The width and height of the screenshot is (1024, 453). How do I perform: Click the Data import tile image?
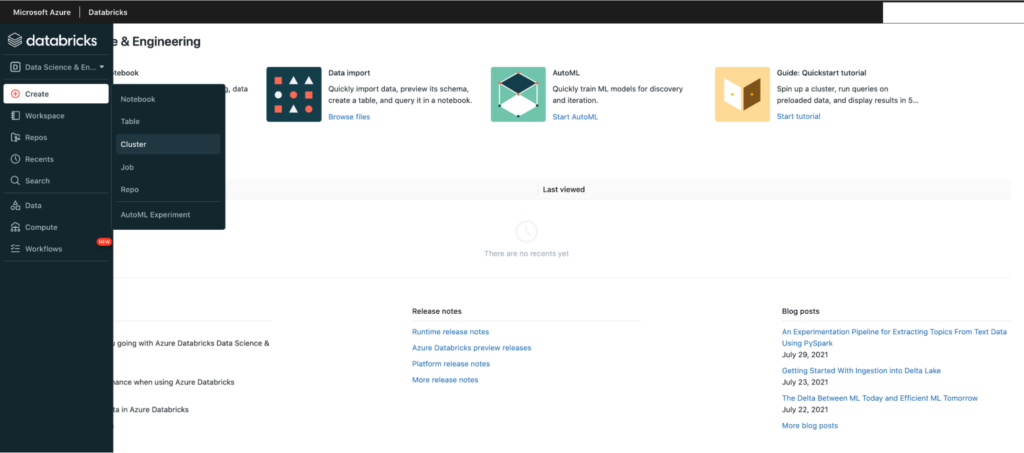pyautogui.click(x=294, y=95)
